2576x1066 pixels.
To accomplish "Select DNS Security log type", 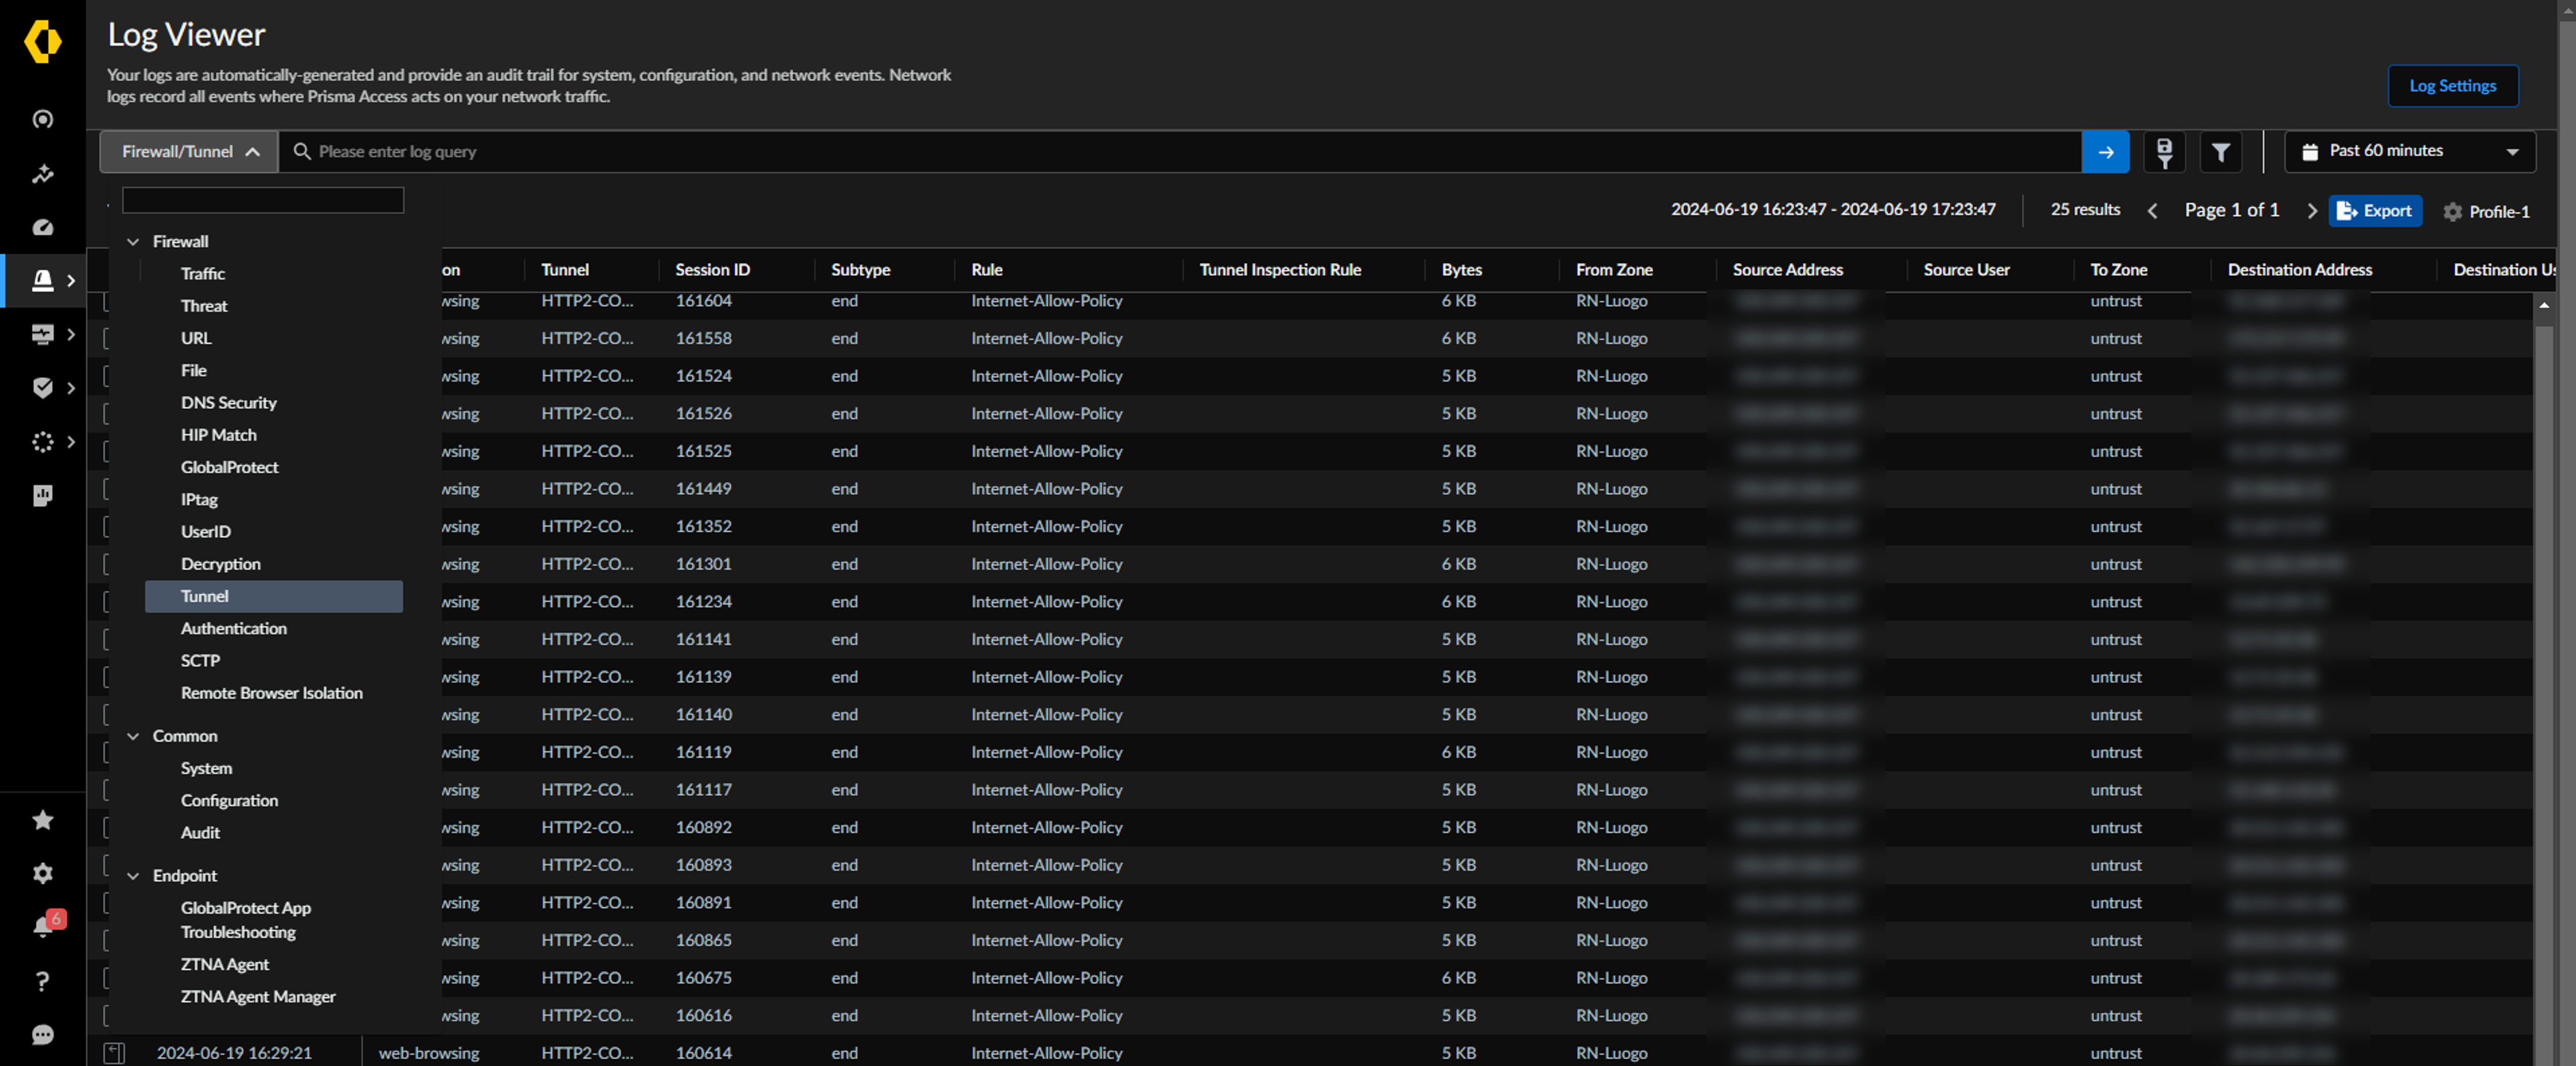I will coord(229,403).
